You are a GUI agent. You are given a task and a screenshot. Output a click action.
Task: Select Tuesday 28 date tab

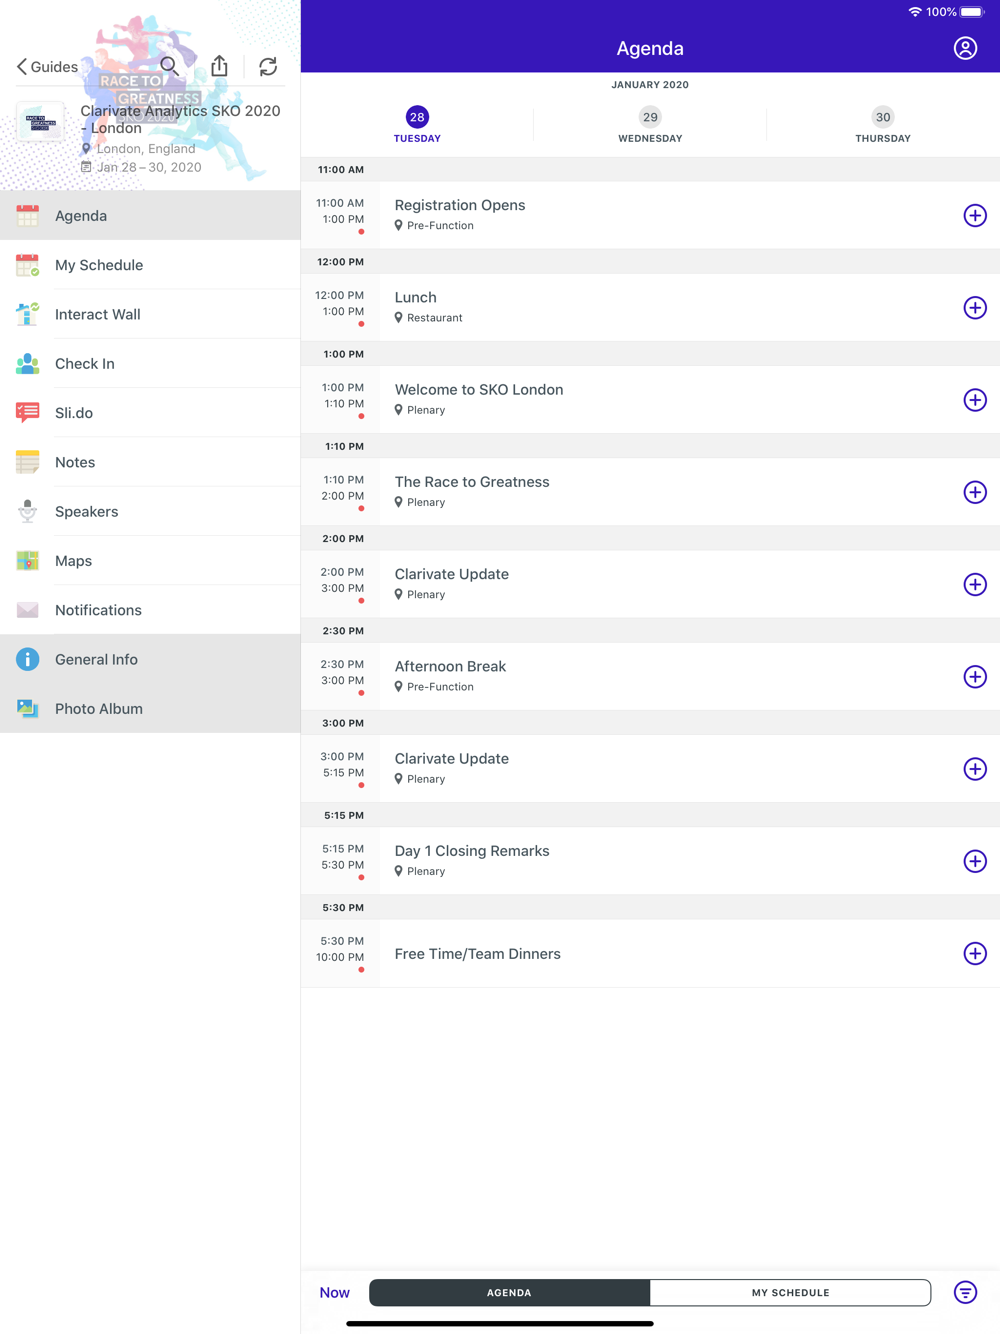[x=417, y=125]
